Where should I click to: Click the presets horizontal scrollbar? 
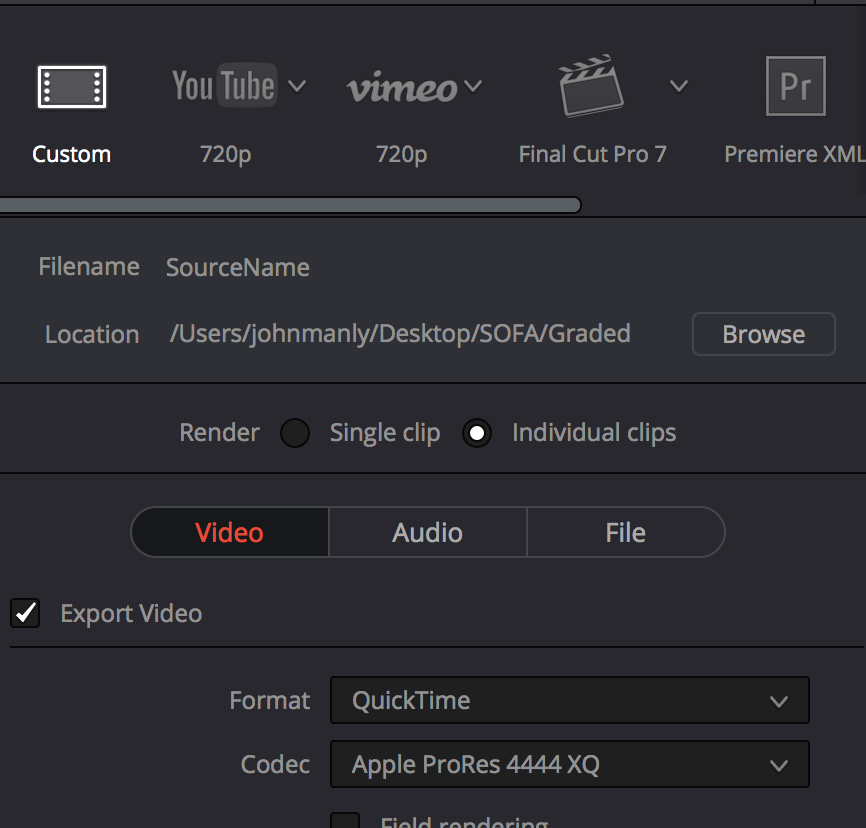tap(290, 204)
